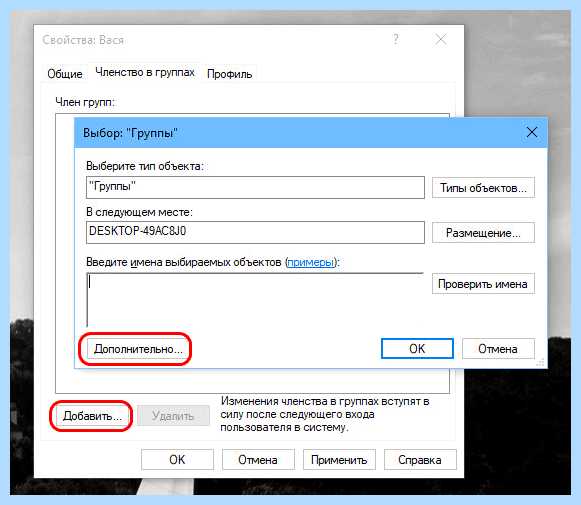The image size is (581, 505).
Task: Open the Профиль tab
Action: (229, 74)
